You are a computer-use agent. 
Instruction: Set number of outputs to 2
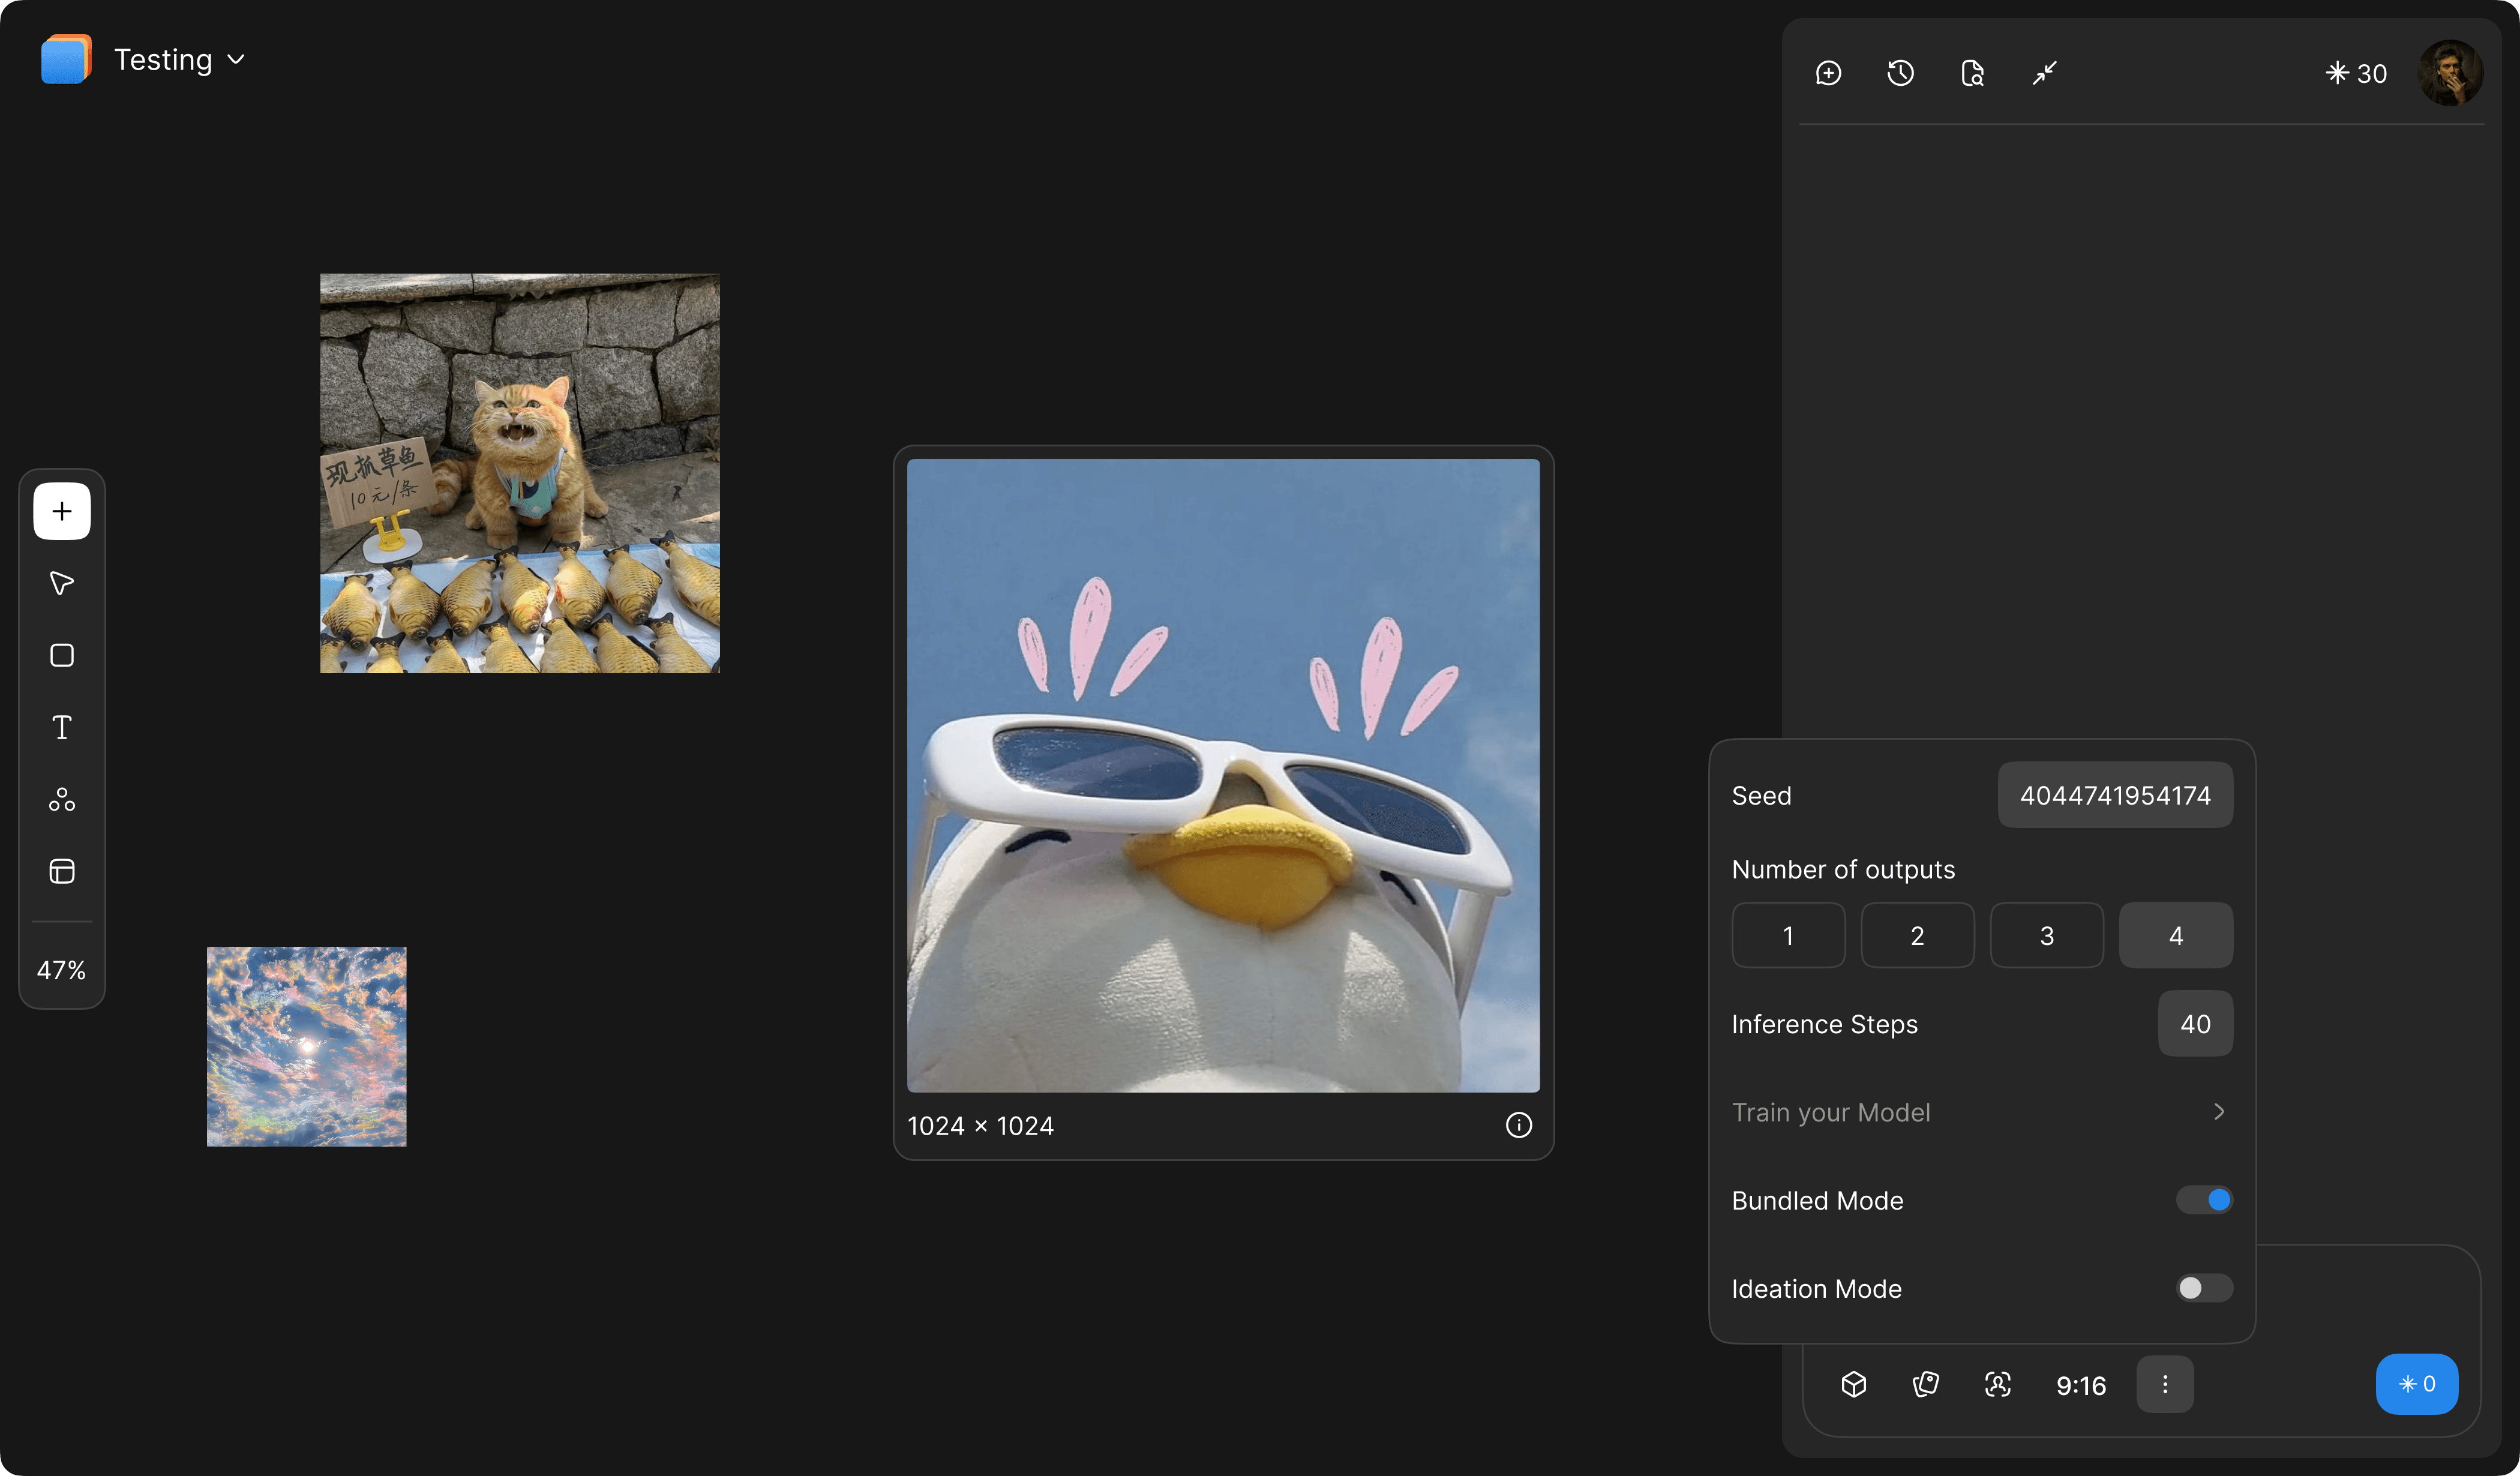[x=1917, y=935]
